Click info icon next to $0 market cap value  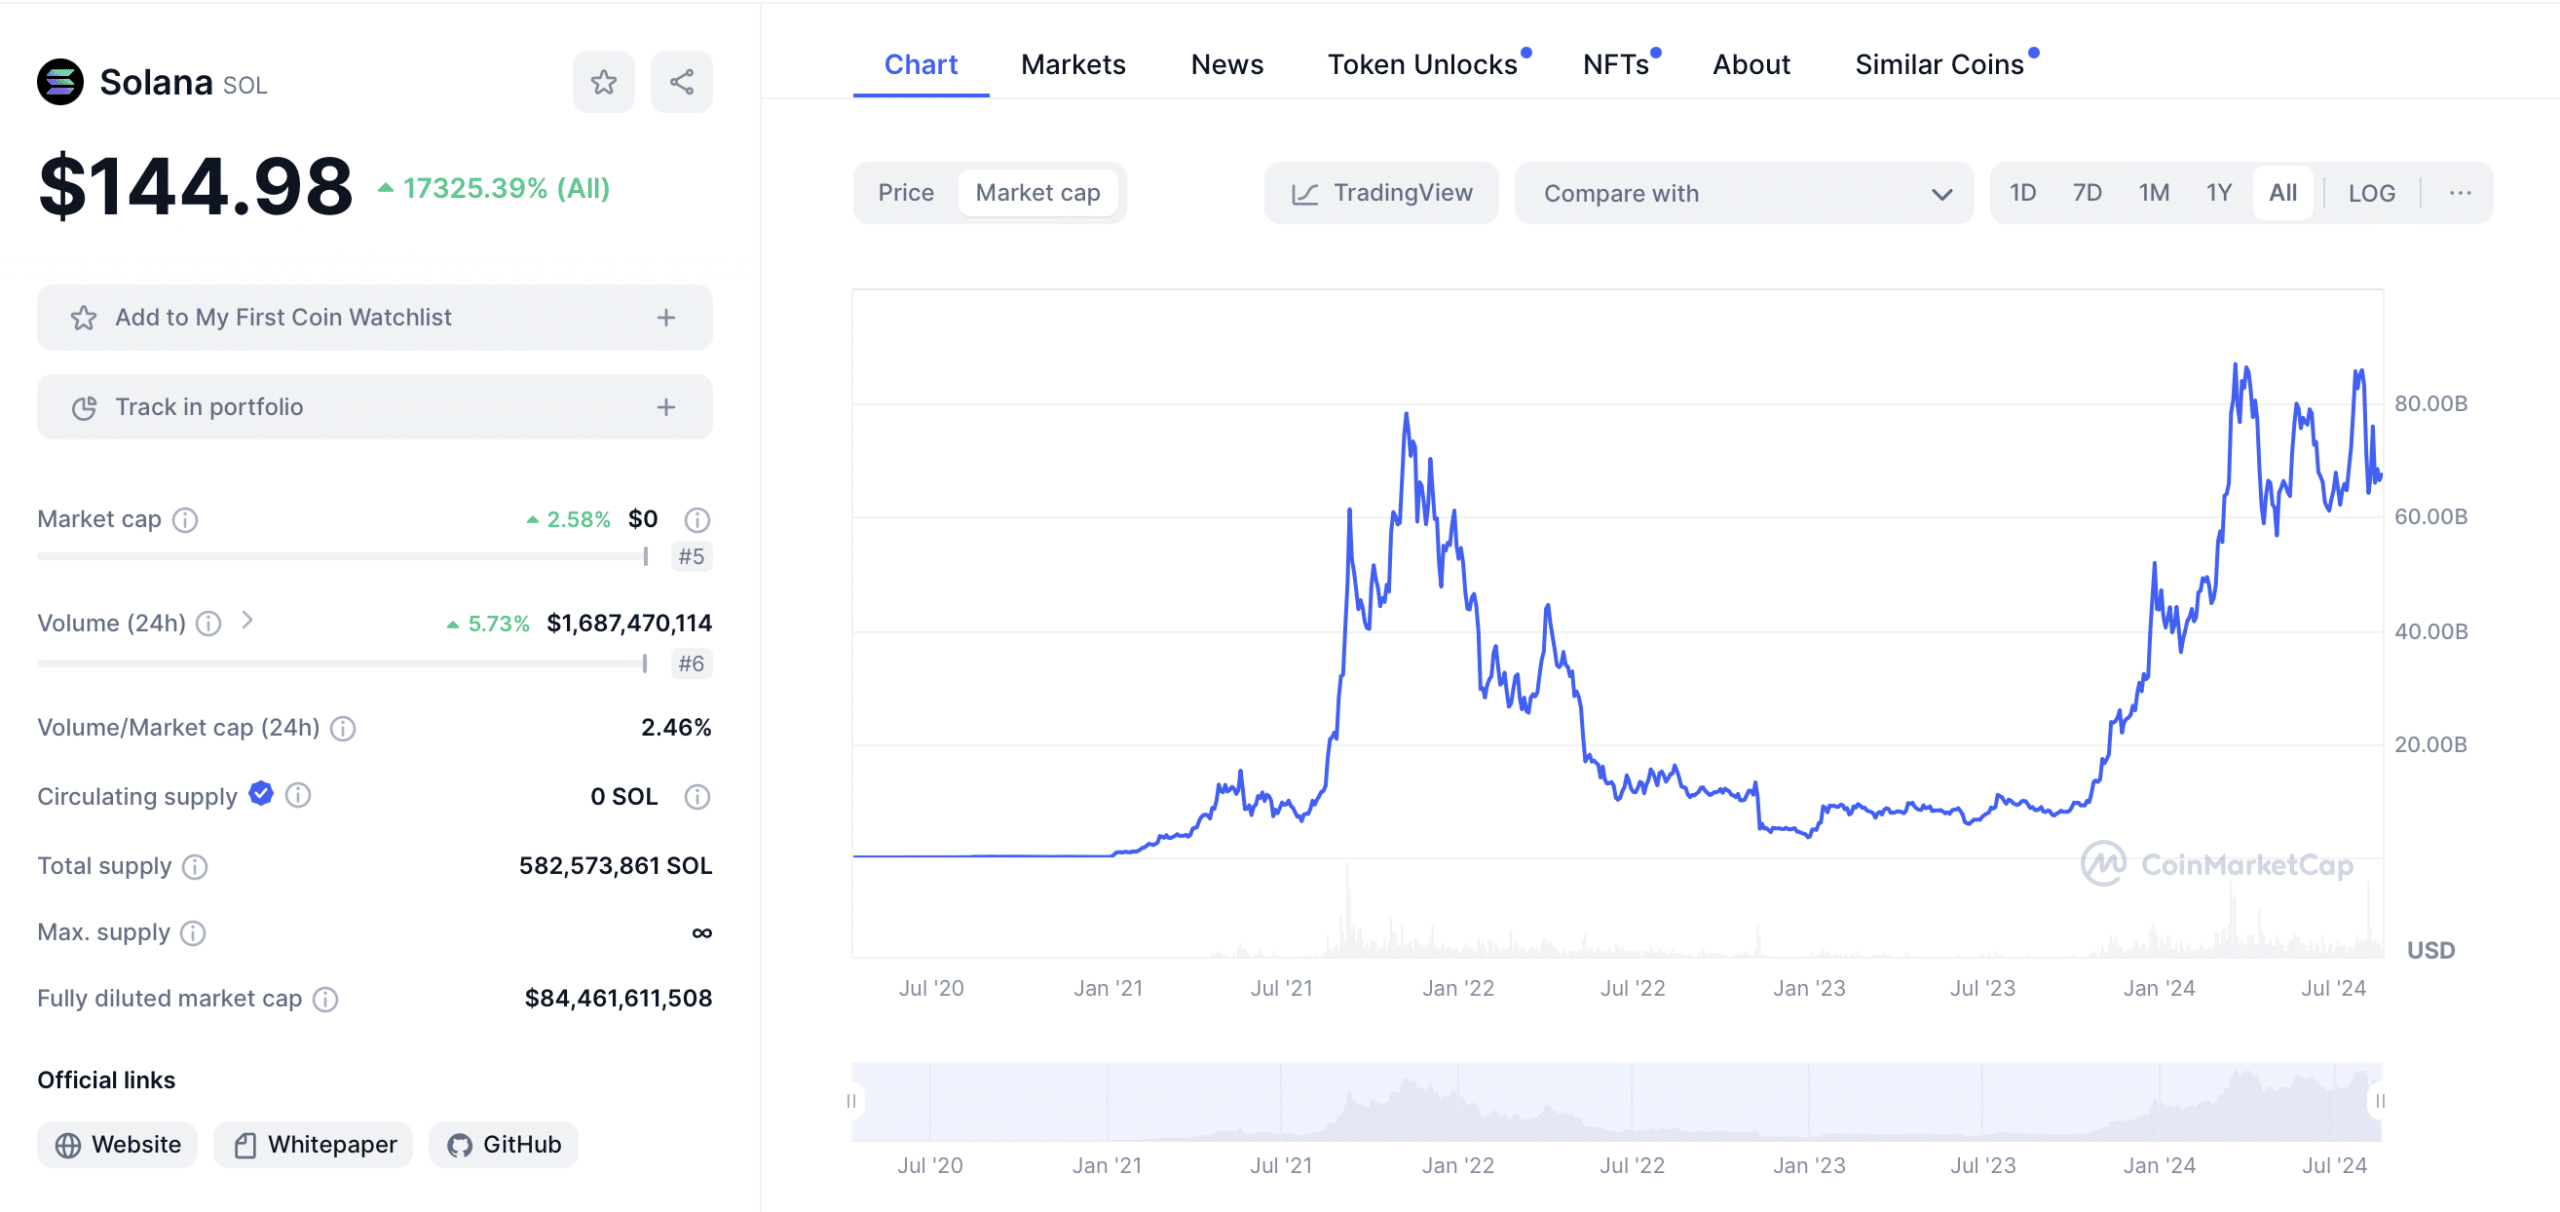point(697,520)
